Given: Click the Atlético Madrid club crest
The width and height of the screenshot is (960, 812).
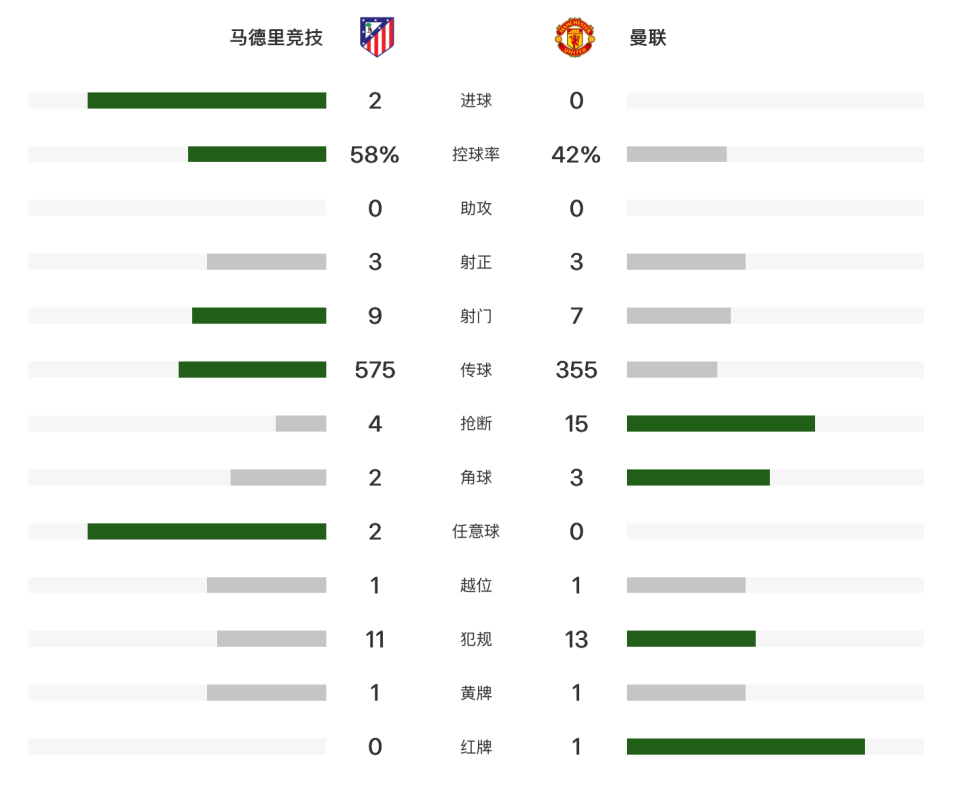Looking at the screenshot, I should (377, 37).
